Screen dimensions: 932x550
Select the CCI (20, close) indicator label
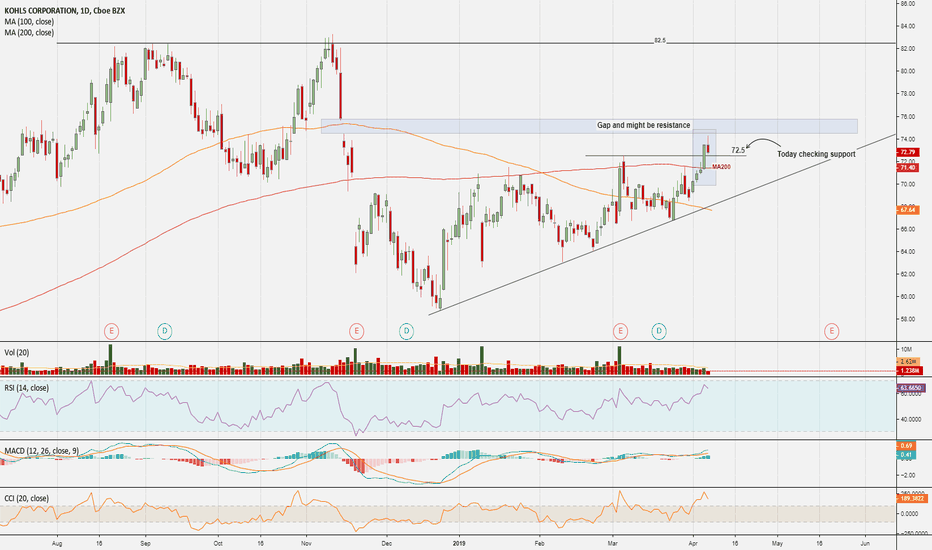point(27,498)
